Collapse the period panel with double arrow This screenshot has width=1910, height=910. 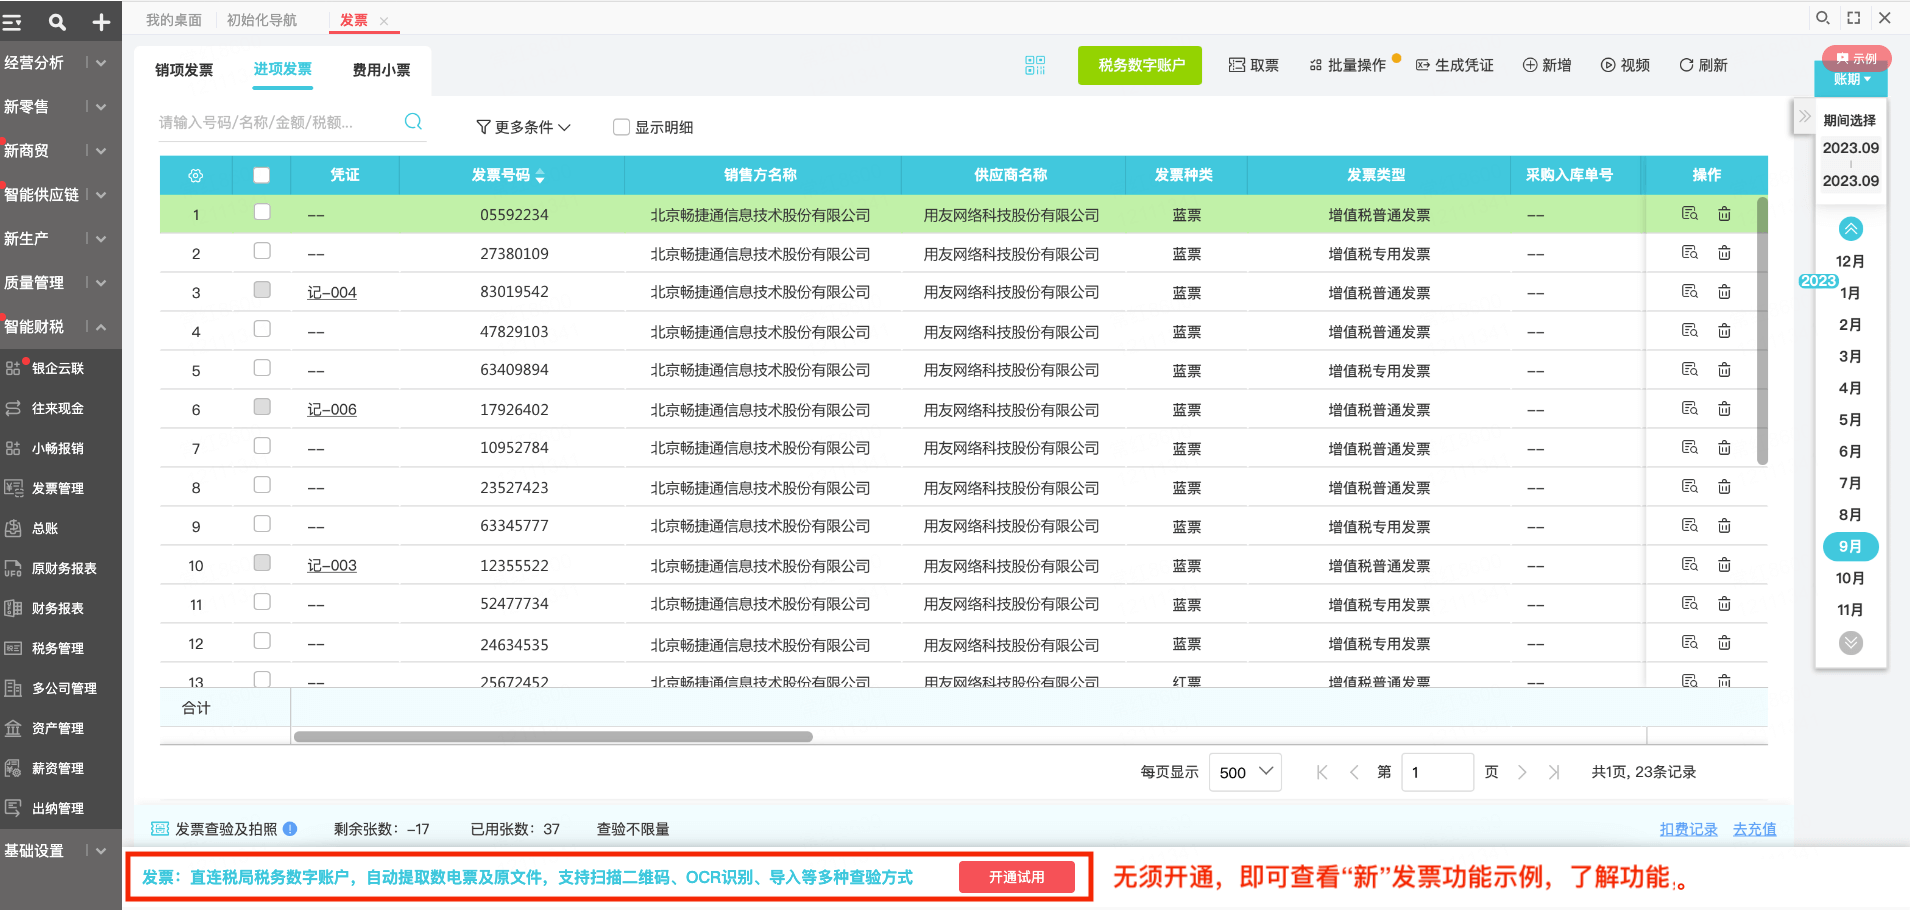click(1805, 116)
